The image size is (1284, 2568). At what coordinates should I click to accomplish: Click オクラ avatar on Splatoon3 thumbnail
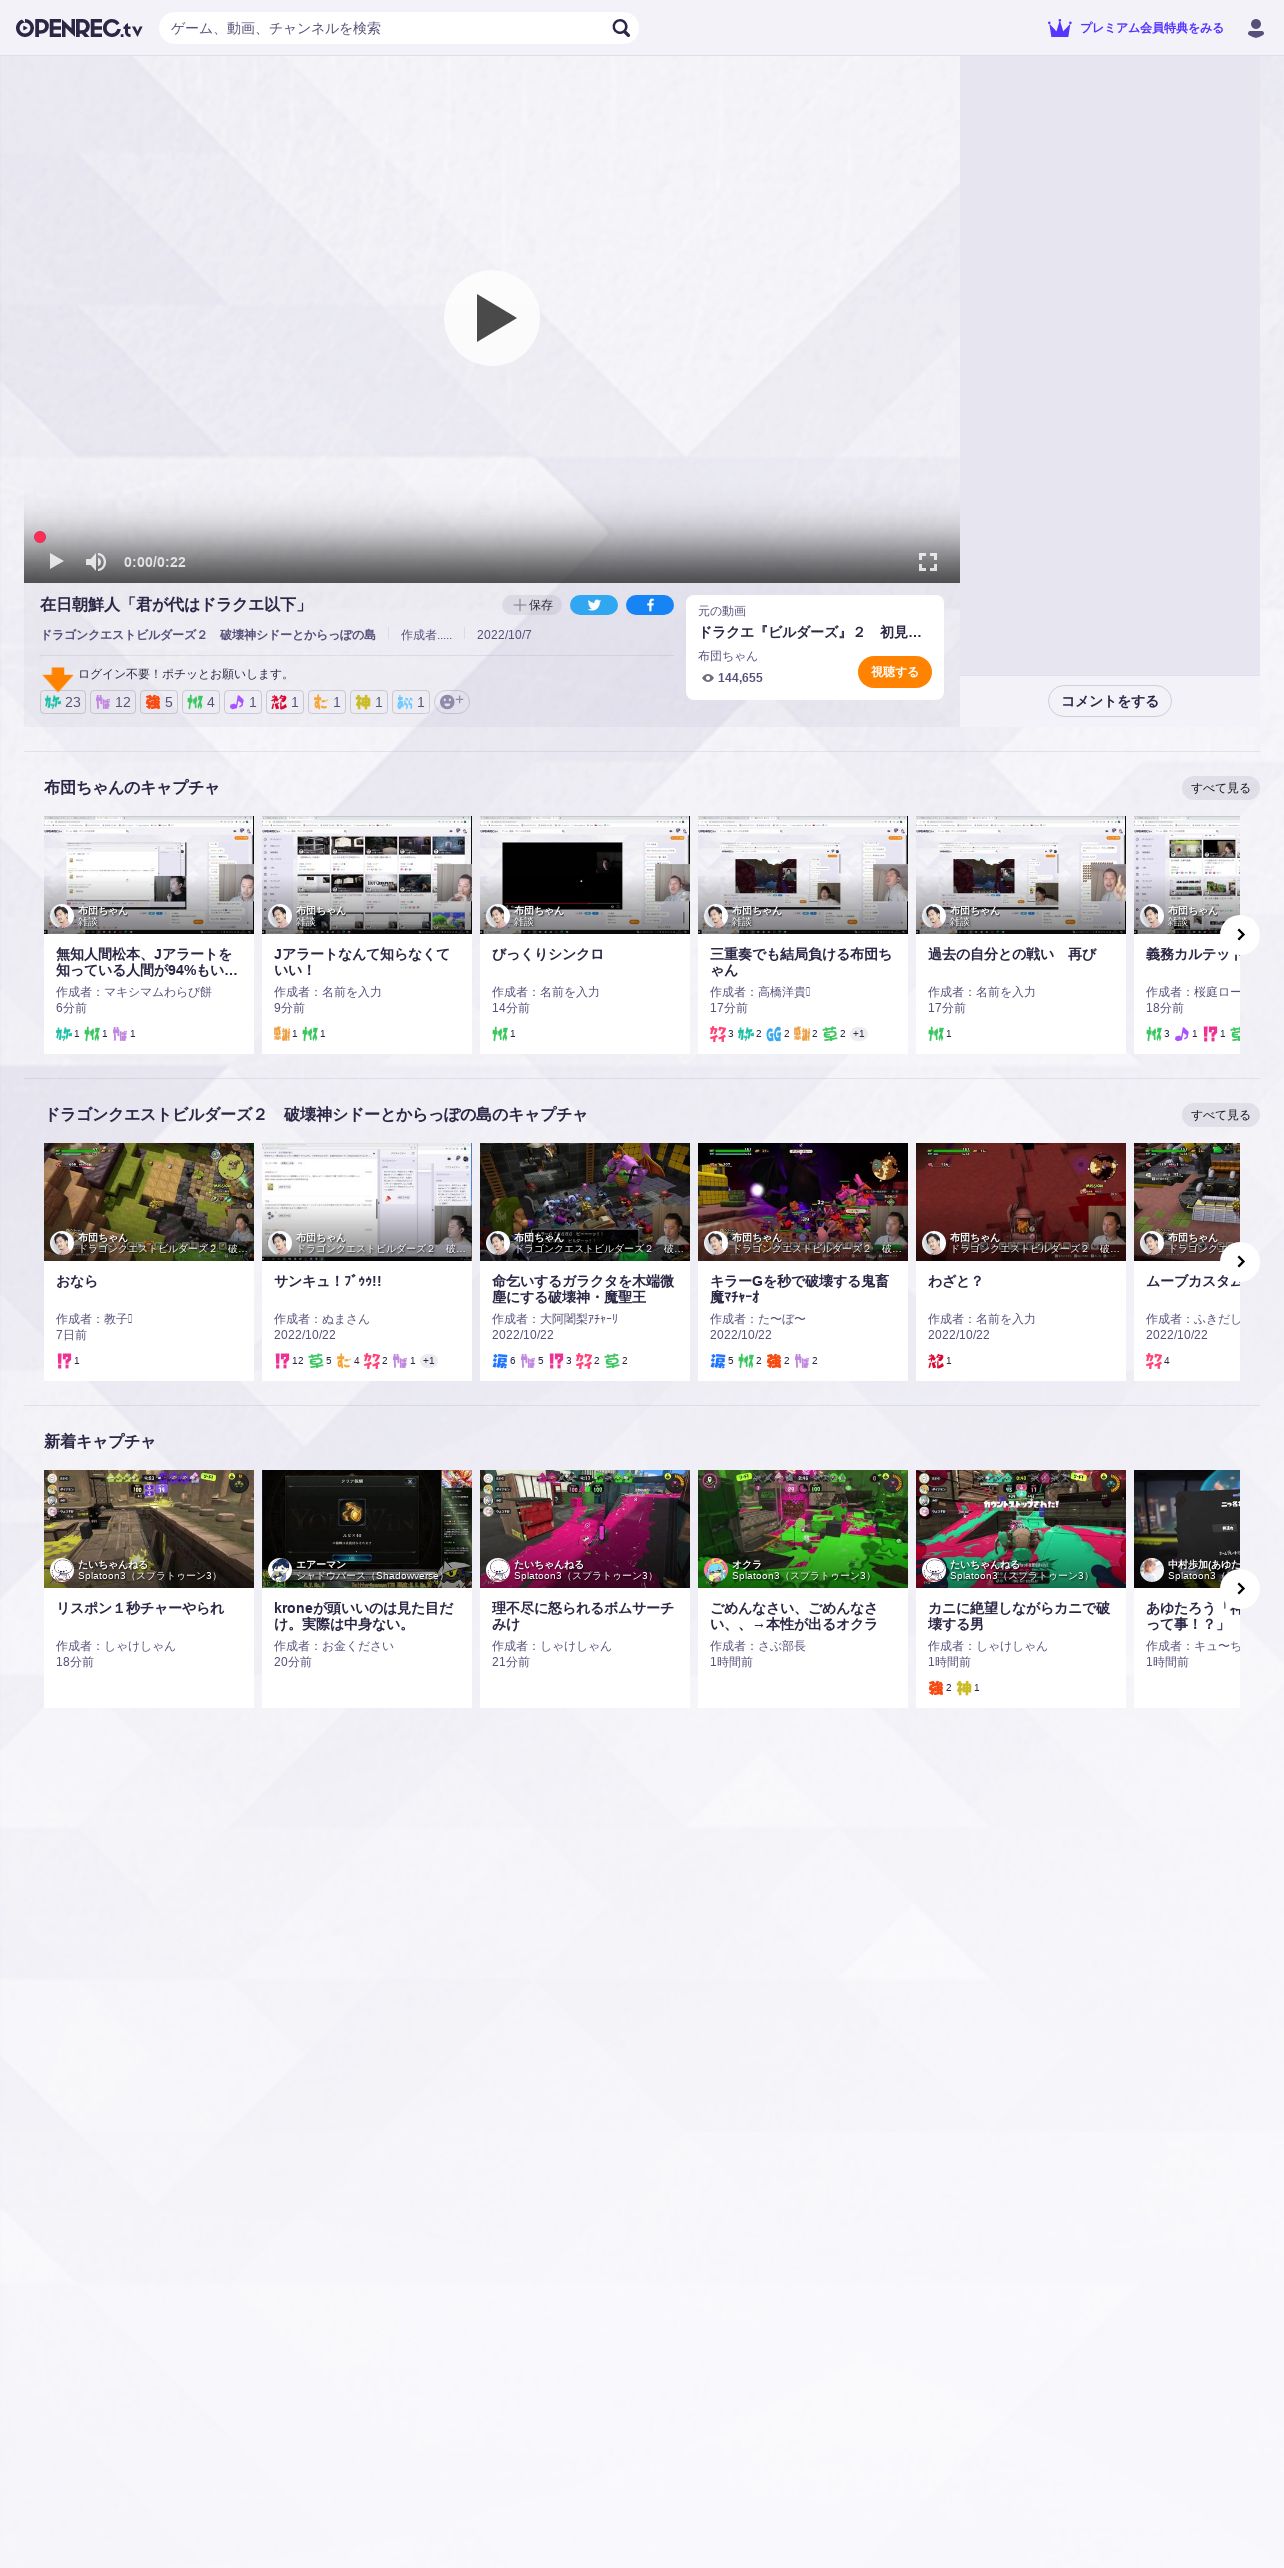coord(716,1570)
